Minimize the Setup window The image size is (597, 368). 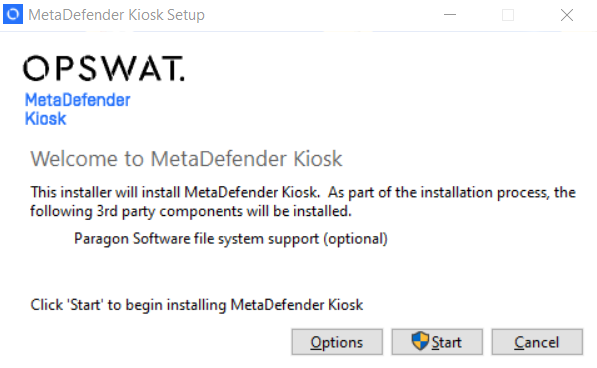450,15
